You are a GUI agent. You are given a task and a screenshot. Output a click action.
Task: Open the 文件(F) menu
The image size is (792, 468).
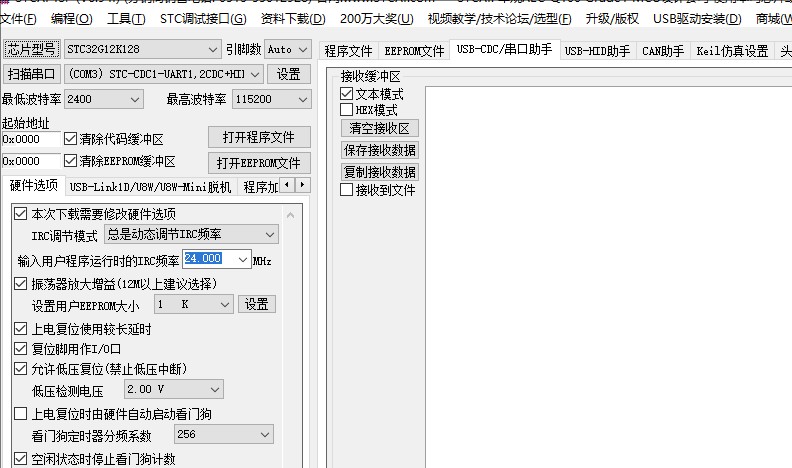18,19
